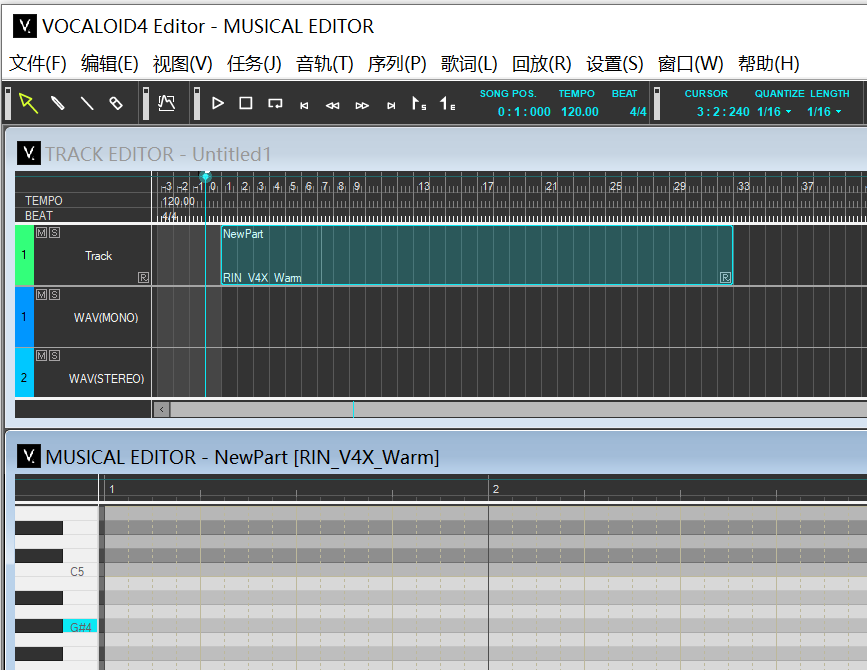Set the end marker icon
Image resolution: width=867 pixels, height=670 pixels.
(x=447, y=103)
